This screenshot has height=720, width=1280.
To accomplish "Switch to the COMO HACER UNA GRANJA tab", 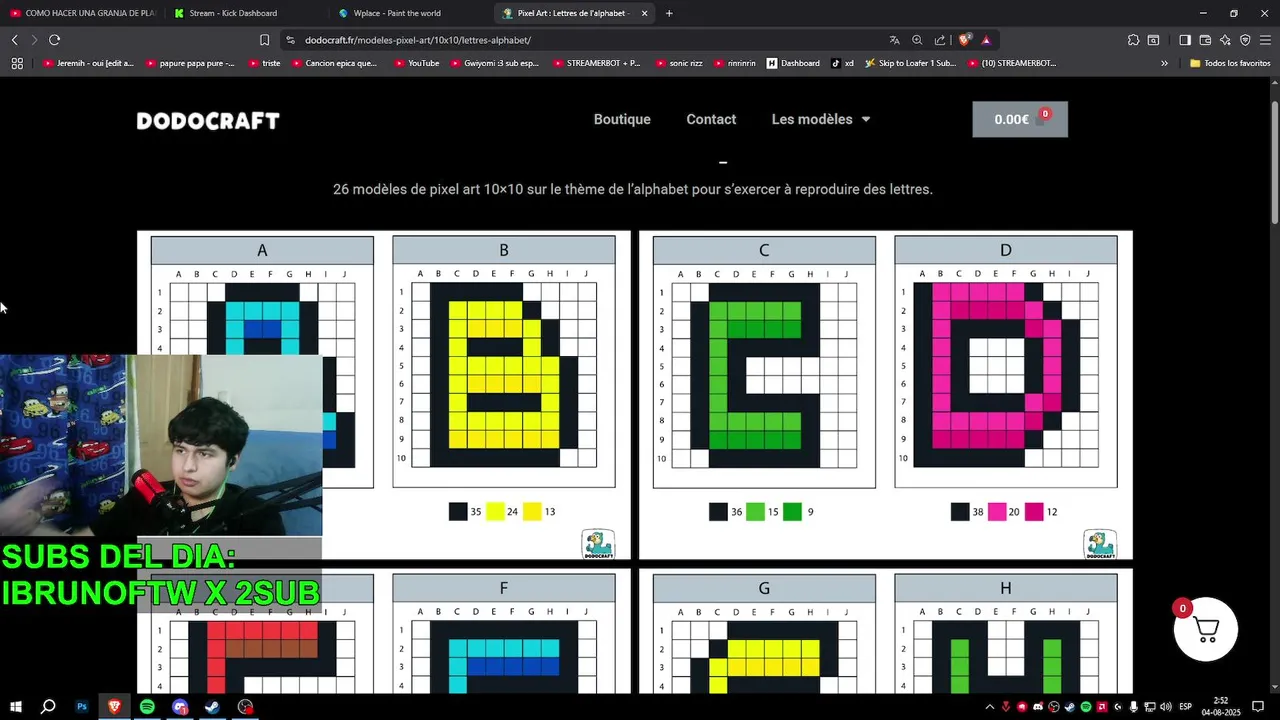I will point(82,13).
